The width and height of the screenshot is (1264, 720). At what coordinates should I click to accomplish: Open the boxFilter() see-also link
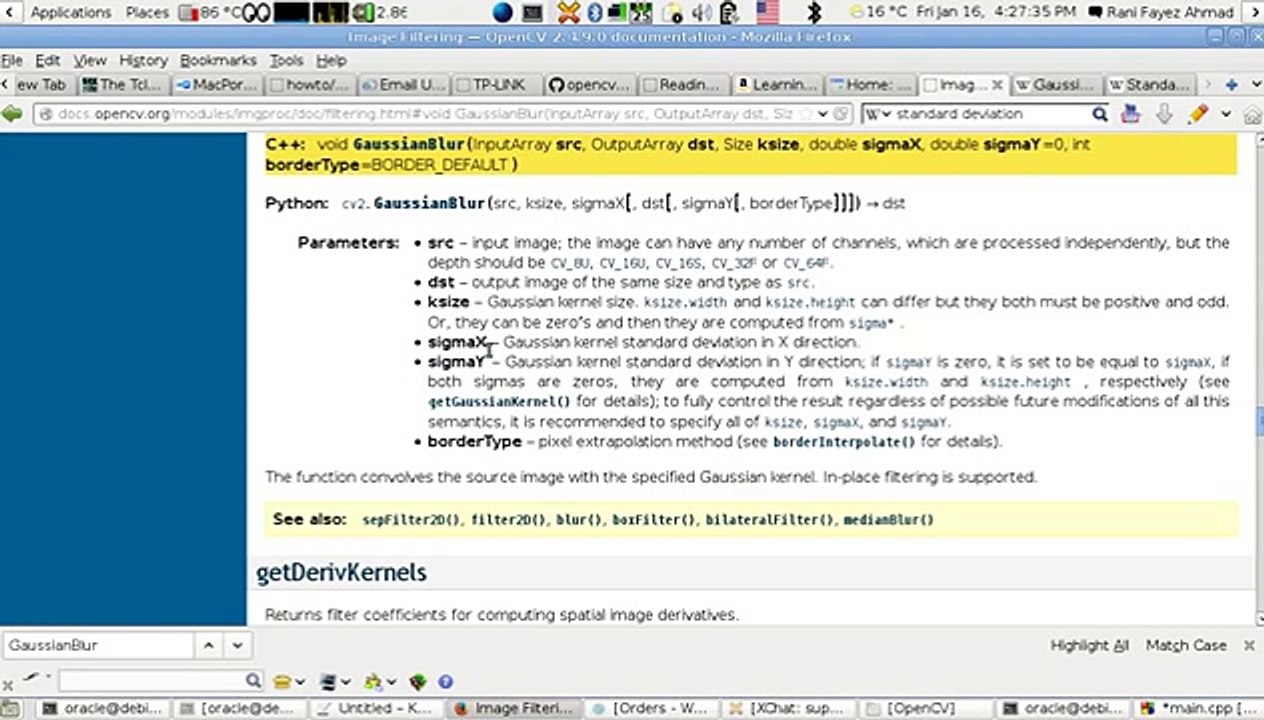654,520
